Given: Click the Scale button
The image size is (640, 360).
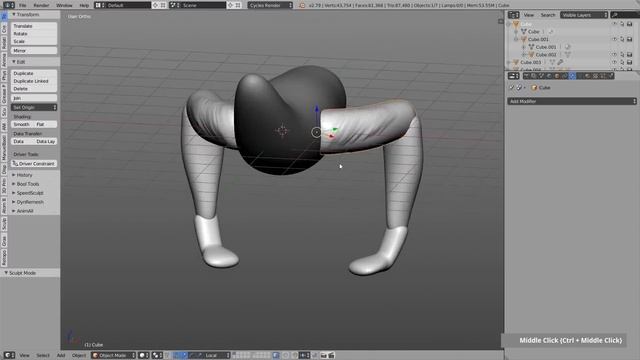Looking at the screenshot, I should (34, 42).
